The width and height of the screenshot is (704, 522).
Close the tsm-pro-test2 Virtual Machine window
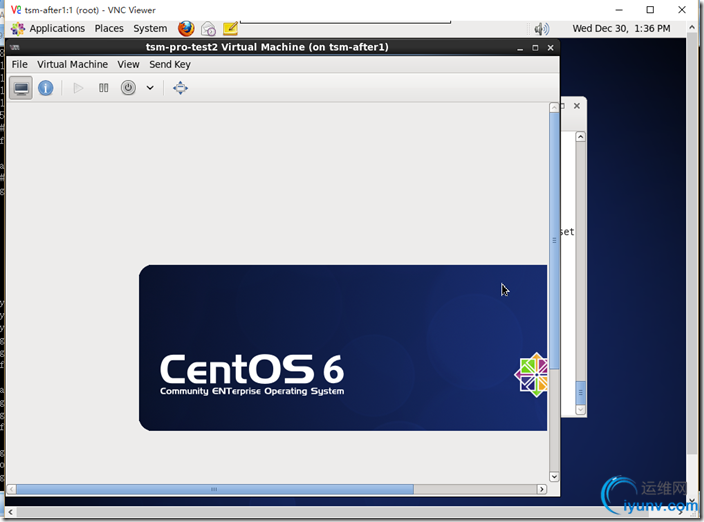click(550, 48)
